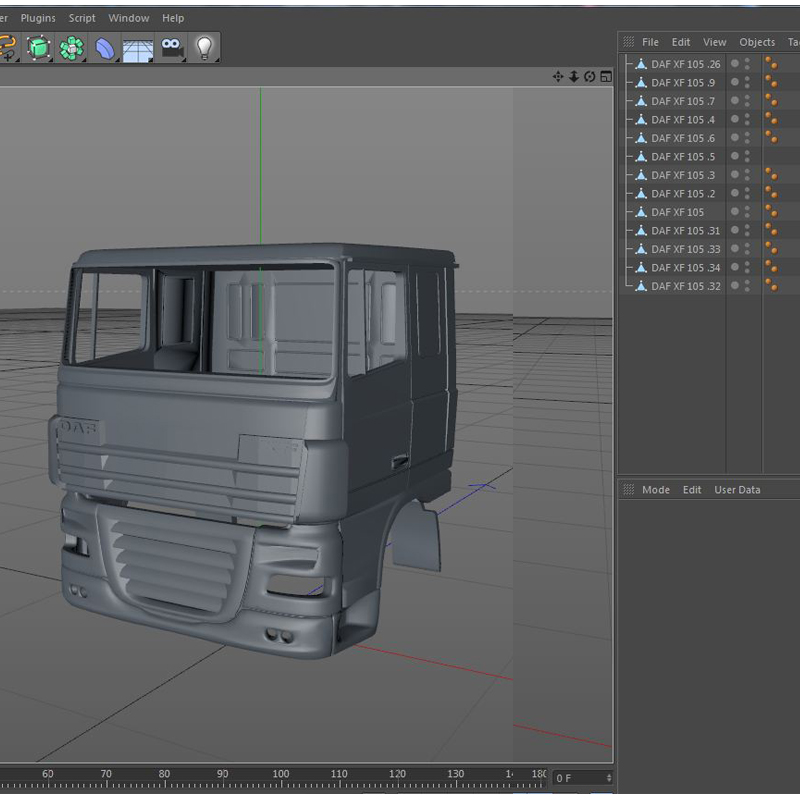Image resolution: width=800 pixels, height=800 pixels.
Task: Open the Bend deformer tool
Action: [105, 47]
